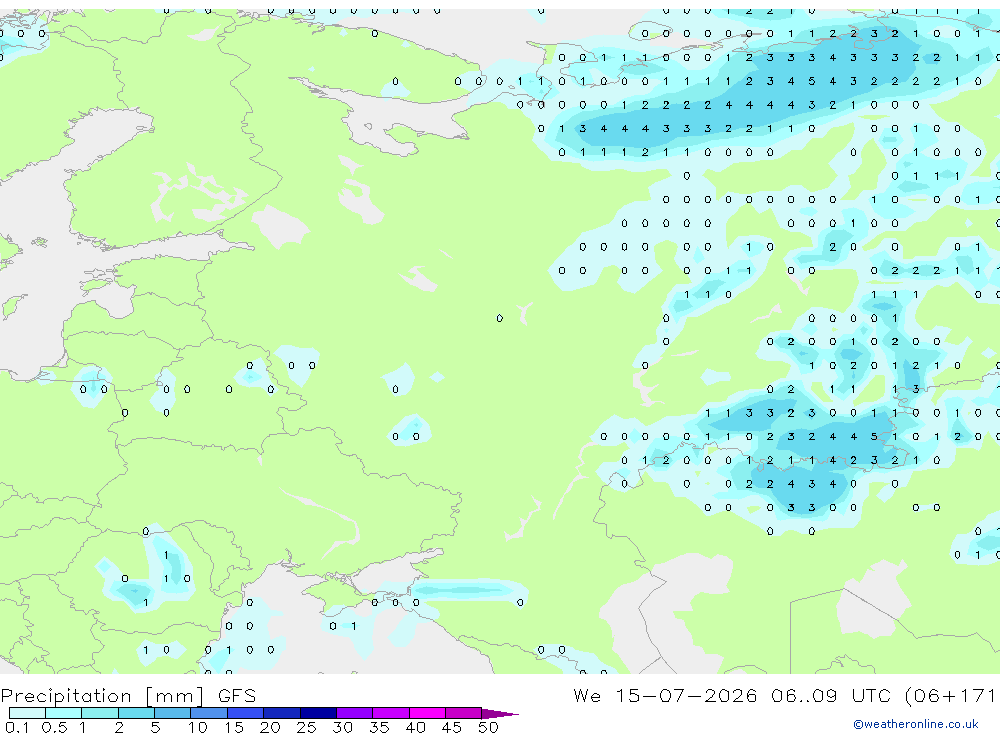Image resolution: width=1000 pixels, height=733 pixels.
Task: Click the 'Precipitation [mm]' title text
Action: (102, 696)
